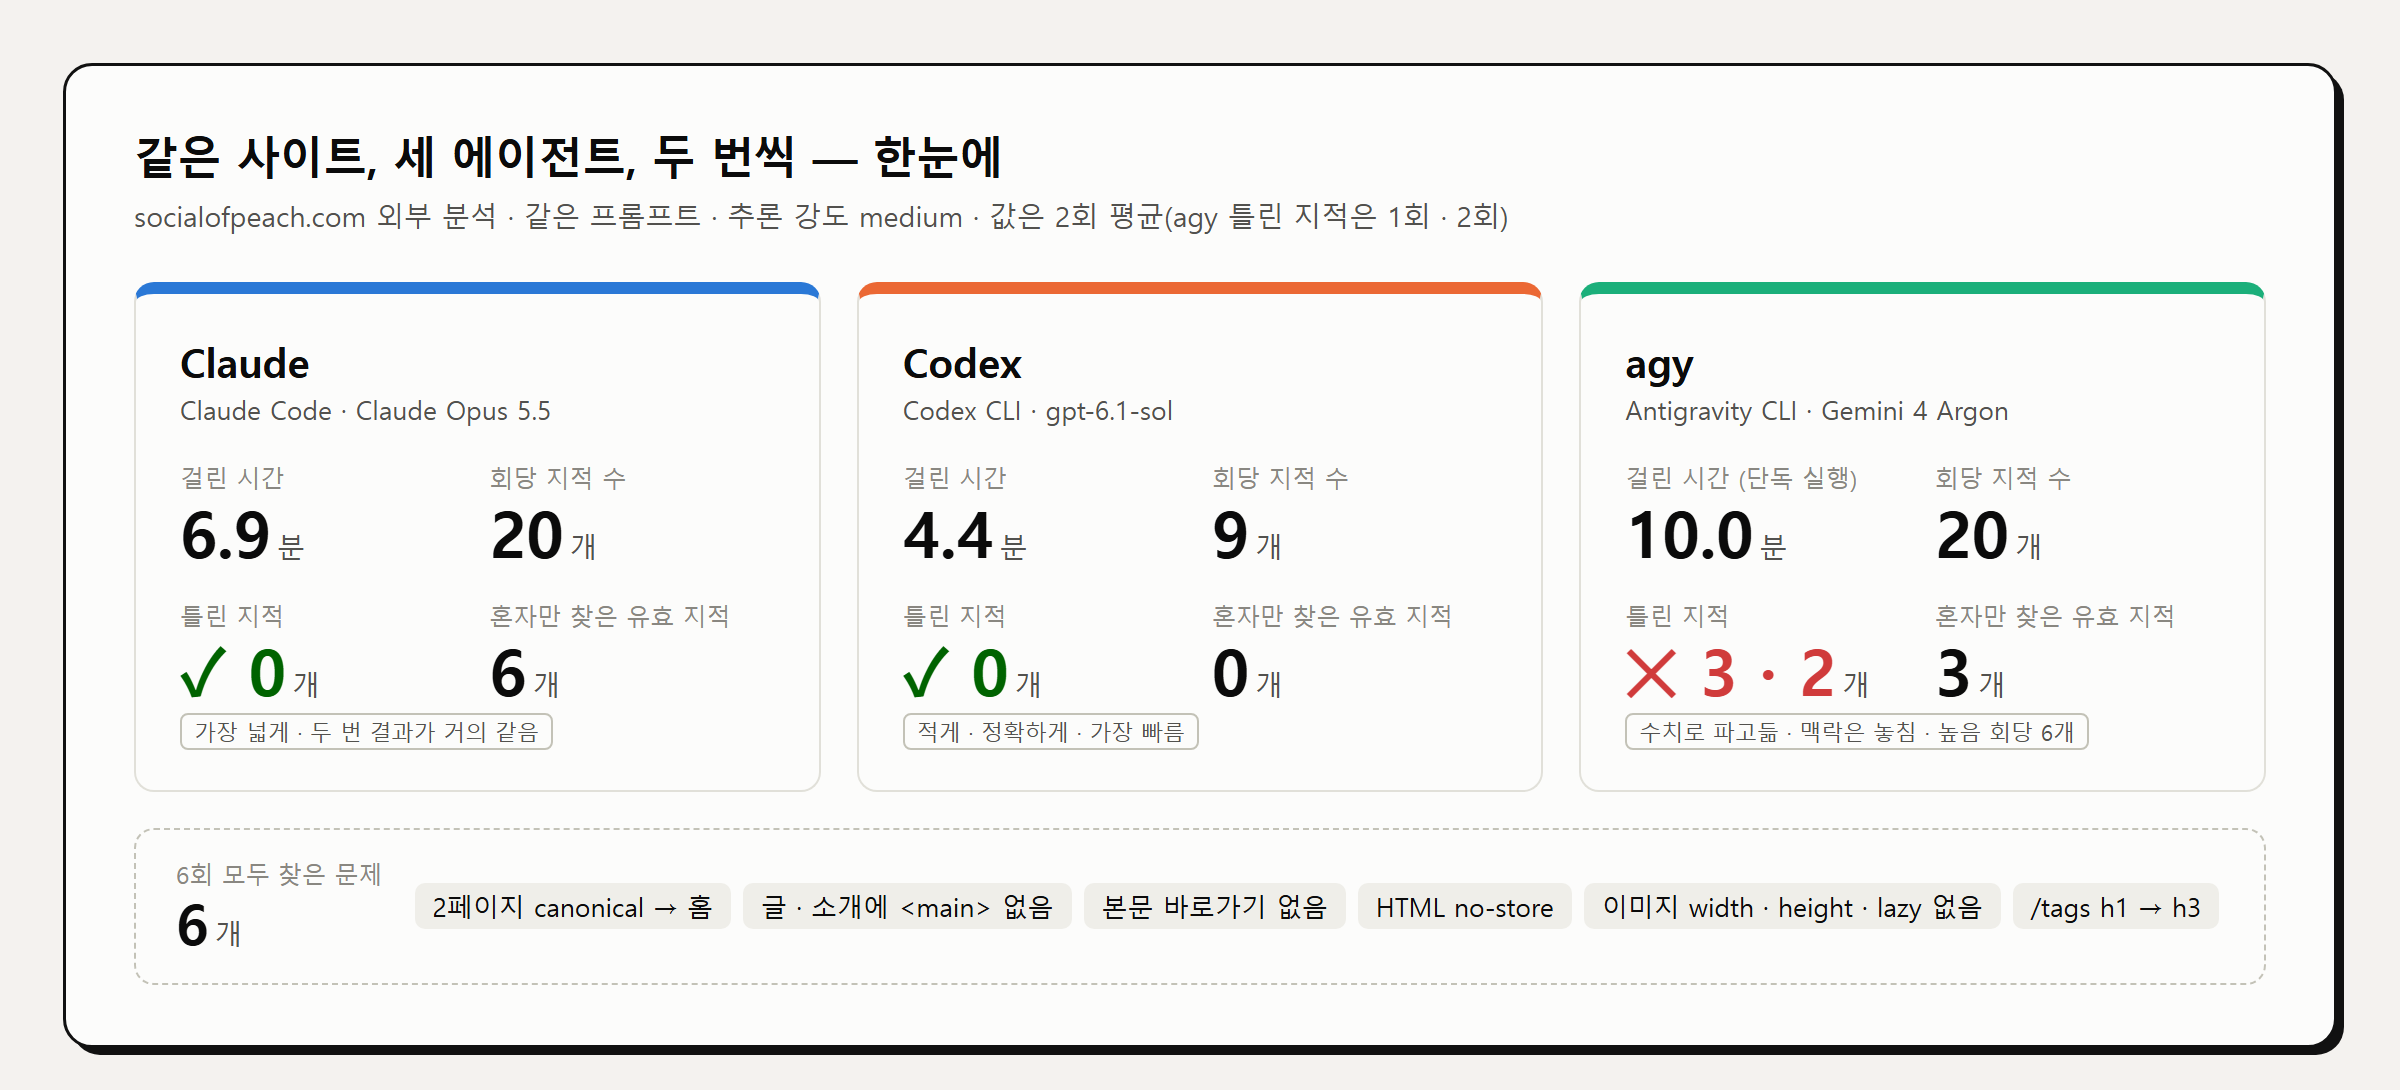The height and width of the screenshot is (1090, 2400).
Task: Click the '수치로 파고듦 · 맥락은 놓침' badge
Action: click(1856, 732)
